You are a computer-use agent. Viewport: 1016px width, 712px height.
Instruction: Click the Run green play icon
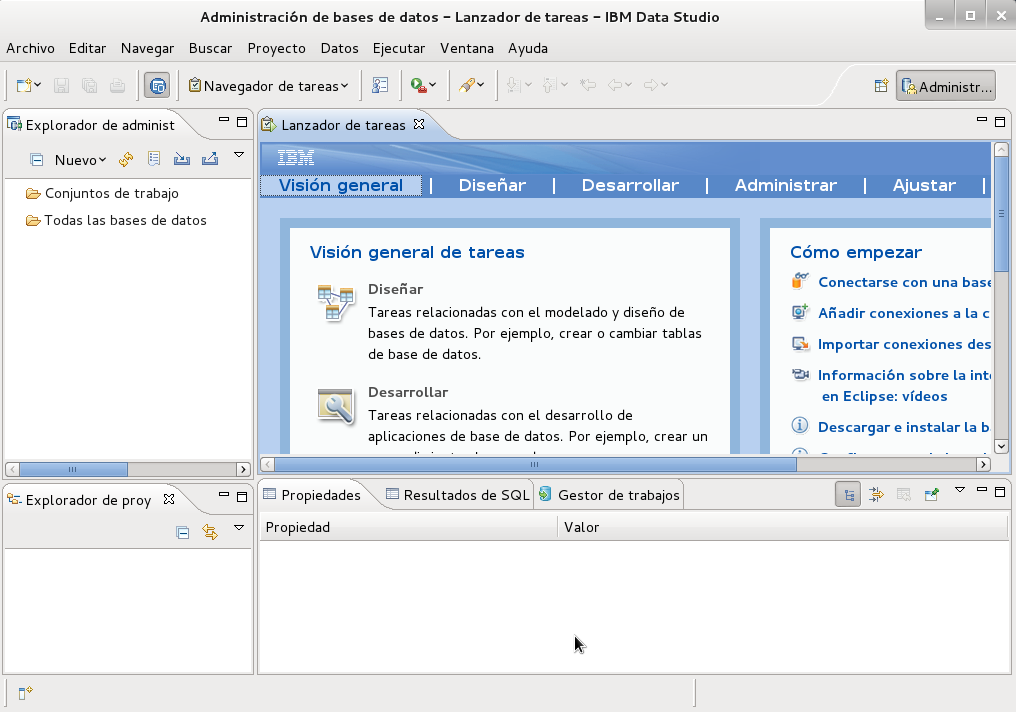tap(418, 86)
